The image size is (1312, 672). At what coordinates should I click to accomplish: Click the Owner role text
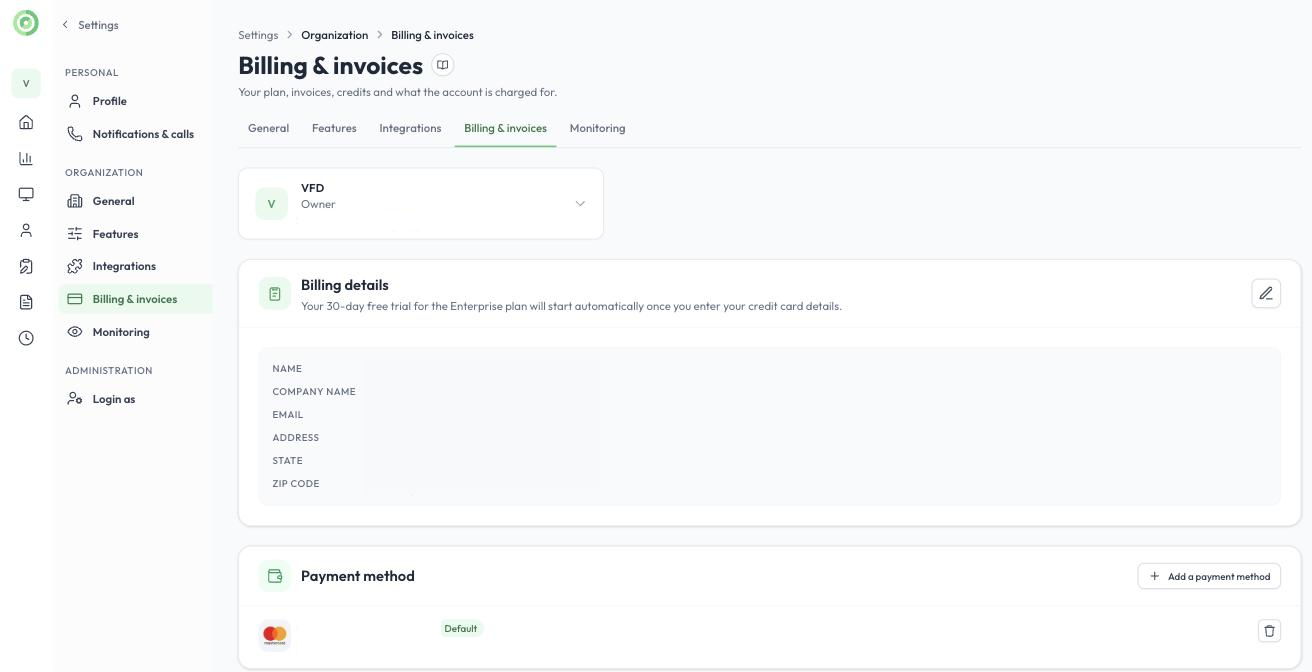pyautogui.click(x=318, y=204)
